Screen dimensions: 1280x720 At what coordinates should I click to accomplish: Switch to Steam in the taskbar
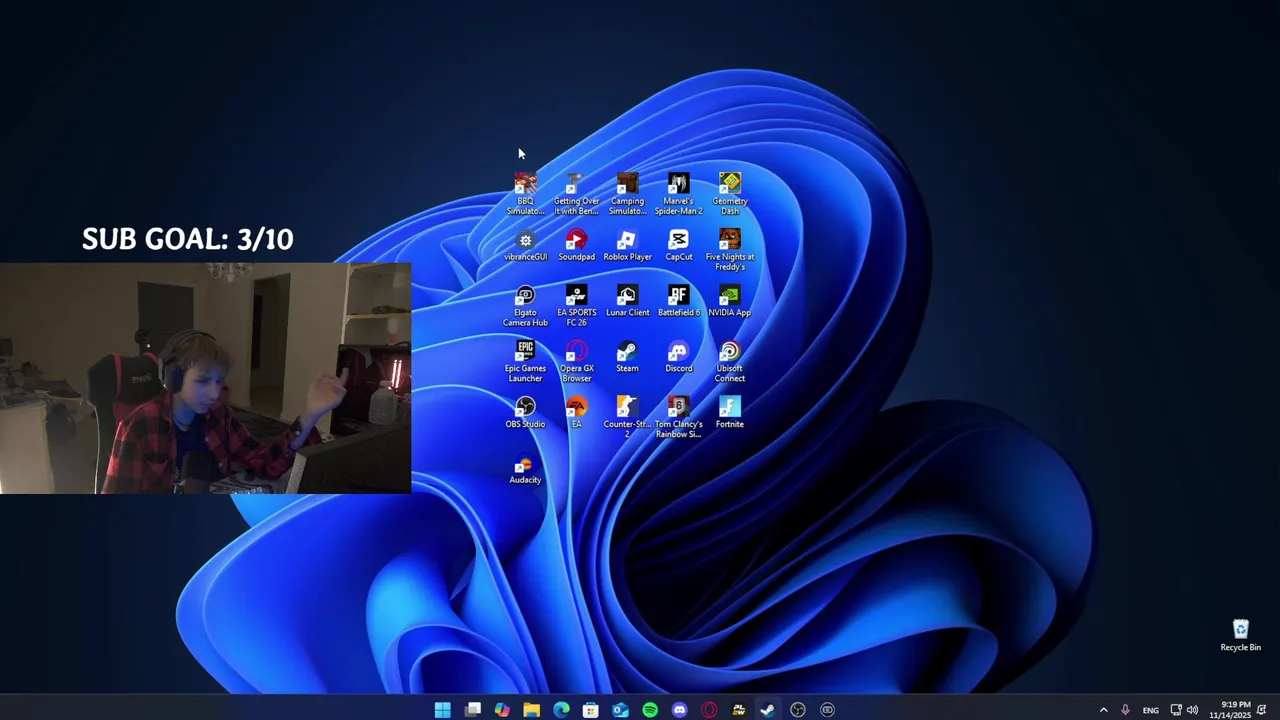(768, 710)
